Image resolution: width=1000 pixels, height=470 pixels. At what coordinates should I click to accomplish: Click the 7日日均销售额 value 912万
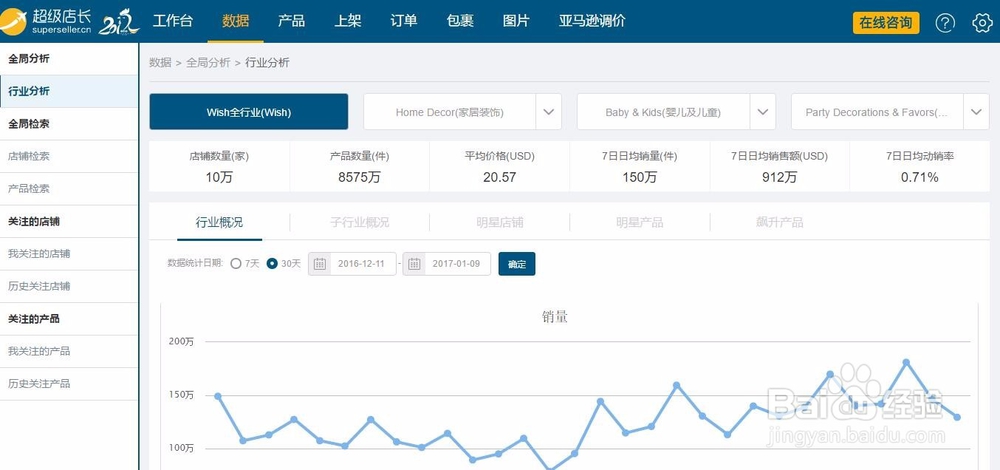pos(779,177)
